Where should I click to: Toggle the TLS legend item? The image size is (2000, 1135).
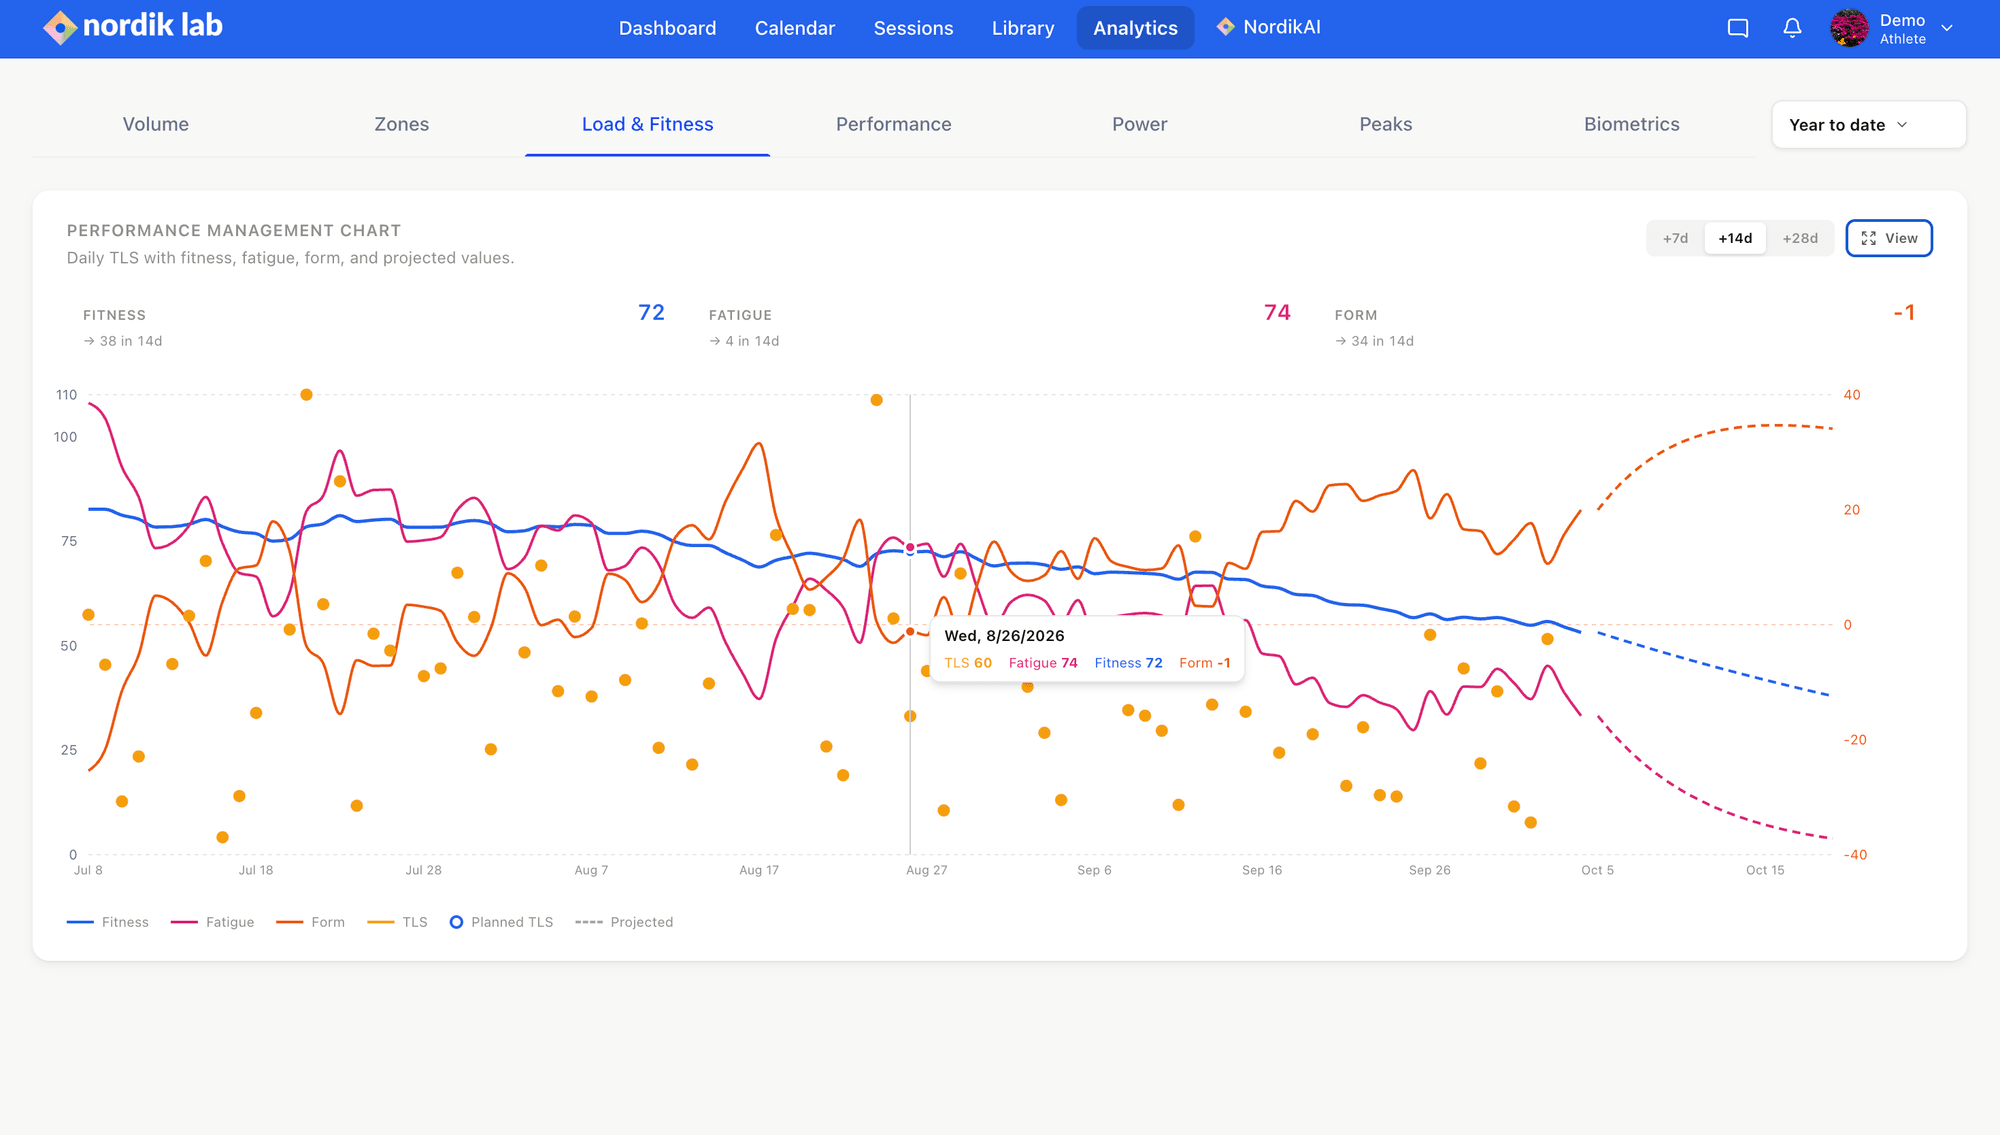point(397,922)
